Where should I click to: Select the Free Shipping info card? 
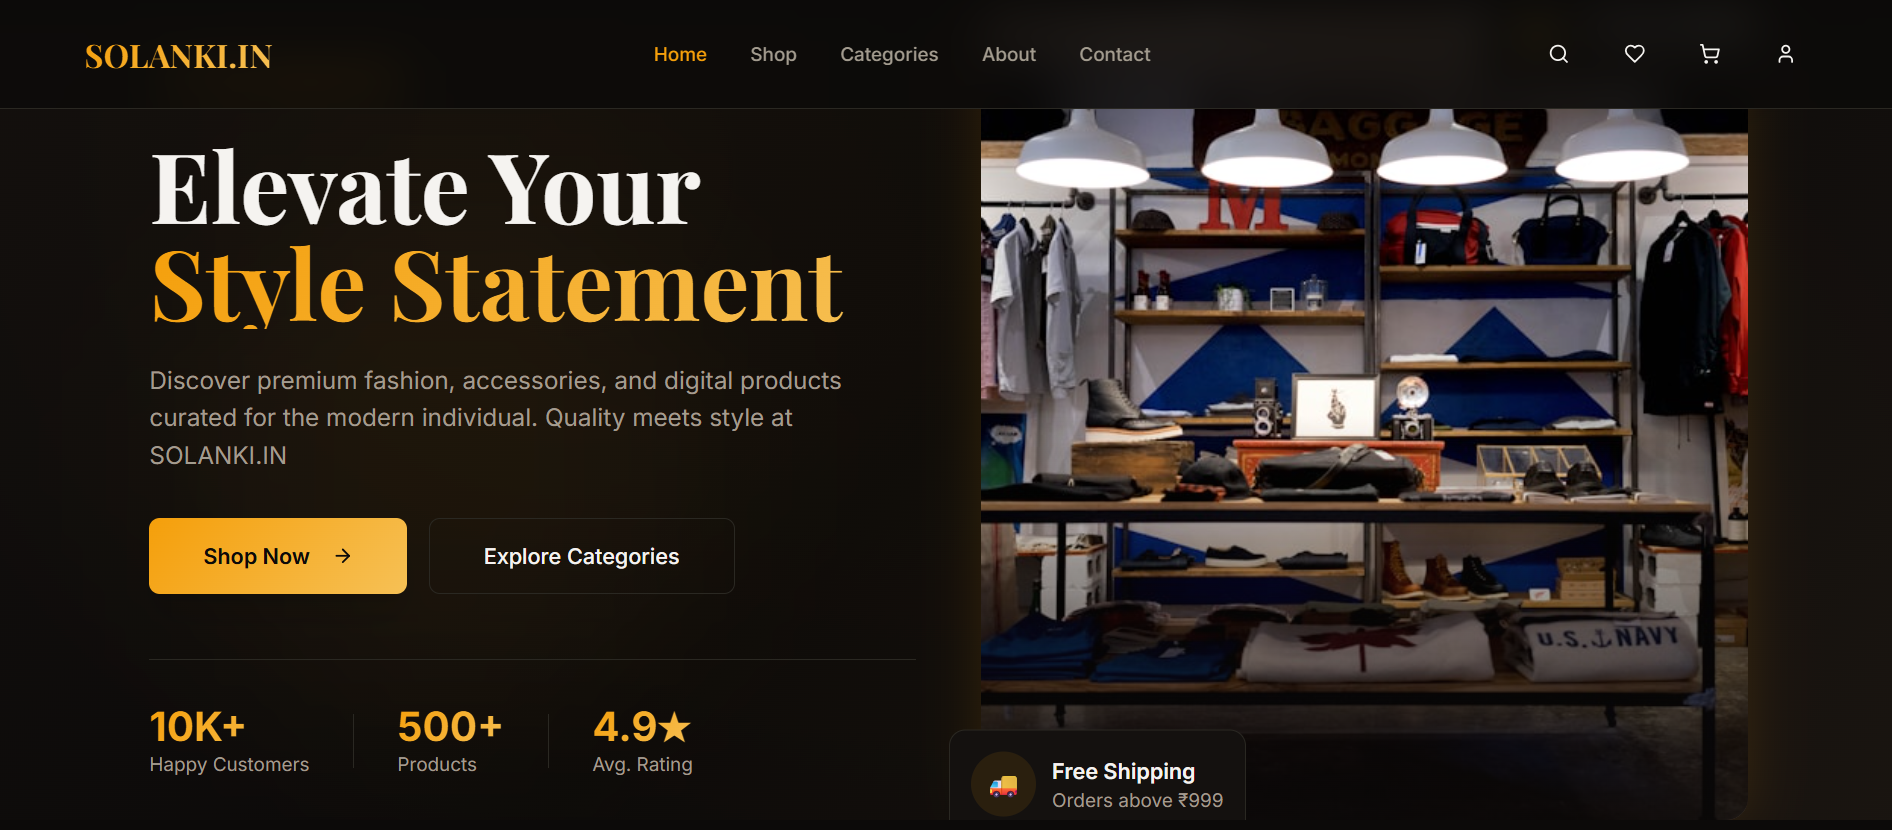[1097, 780]
